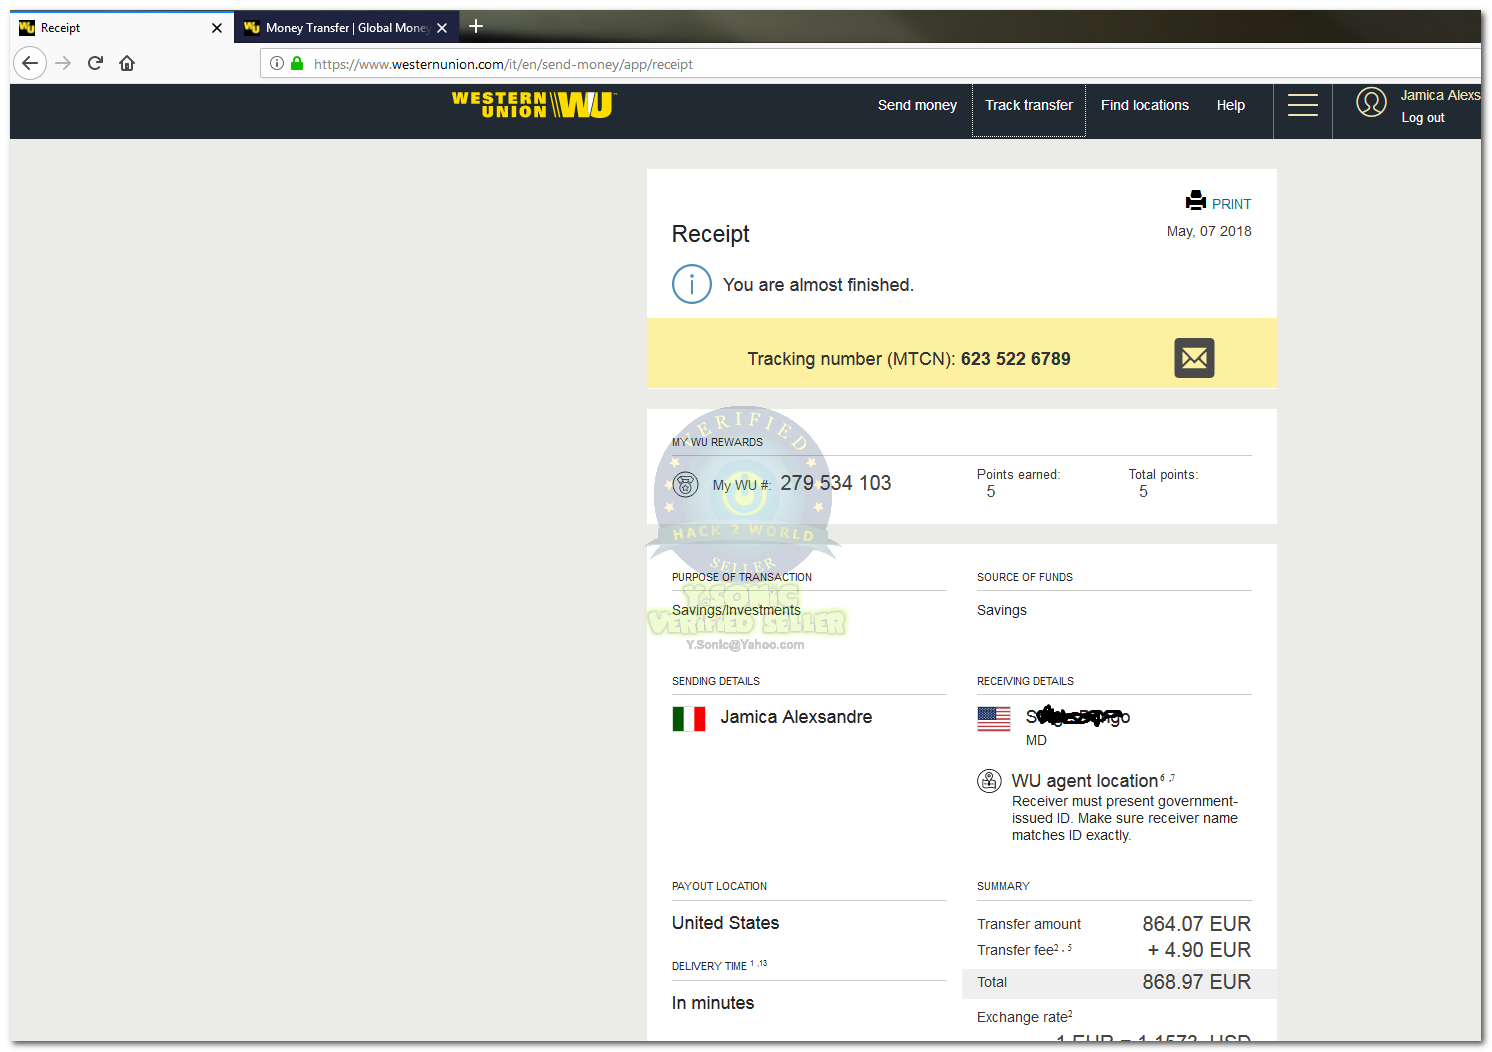Image resolution: width=1492 pixels, height=1052 pixels.
Task: Close the Money Transfer browser tab
Action: coord(442,28)
